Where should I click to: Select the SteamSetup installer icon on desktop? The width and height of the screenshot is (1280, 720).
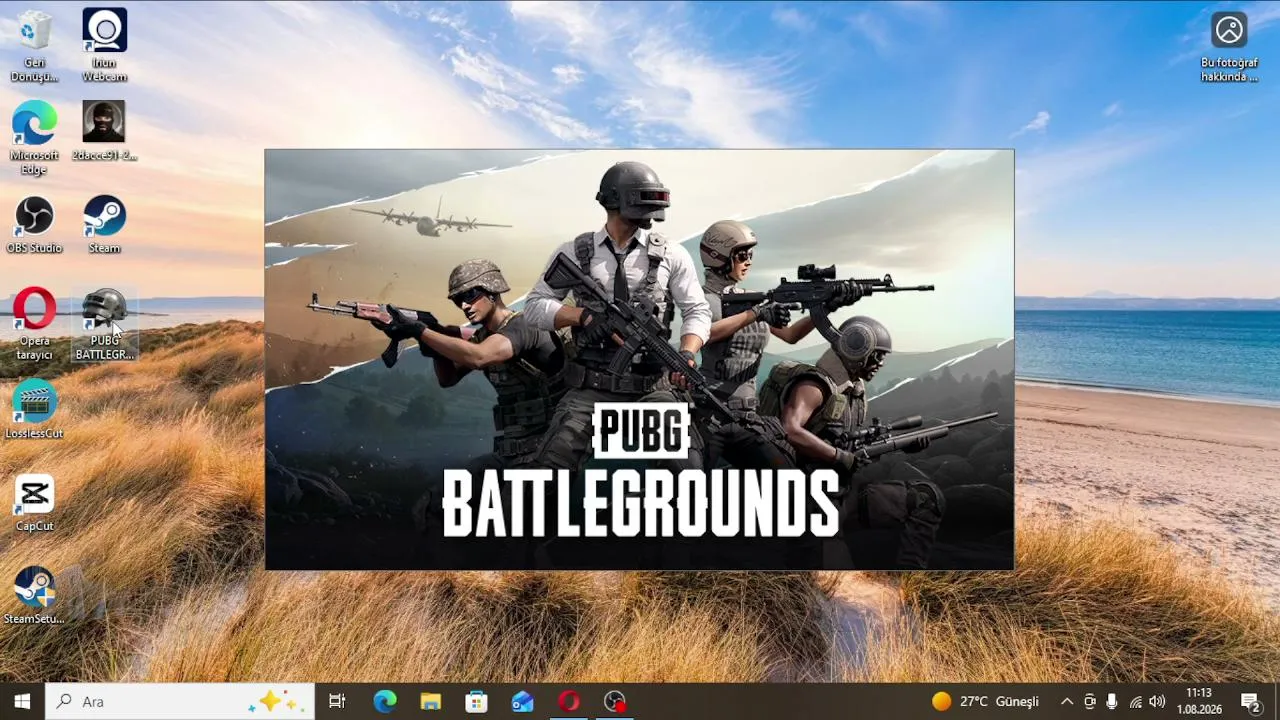pyautogui.click(x=34, y=596)
